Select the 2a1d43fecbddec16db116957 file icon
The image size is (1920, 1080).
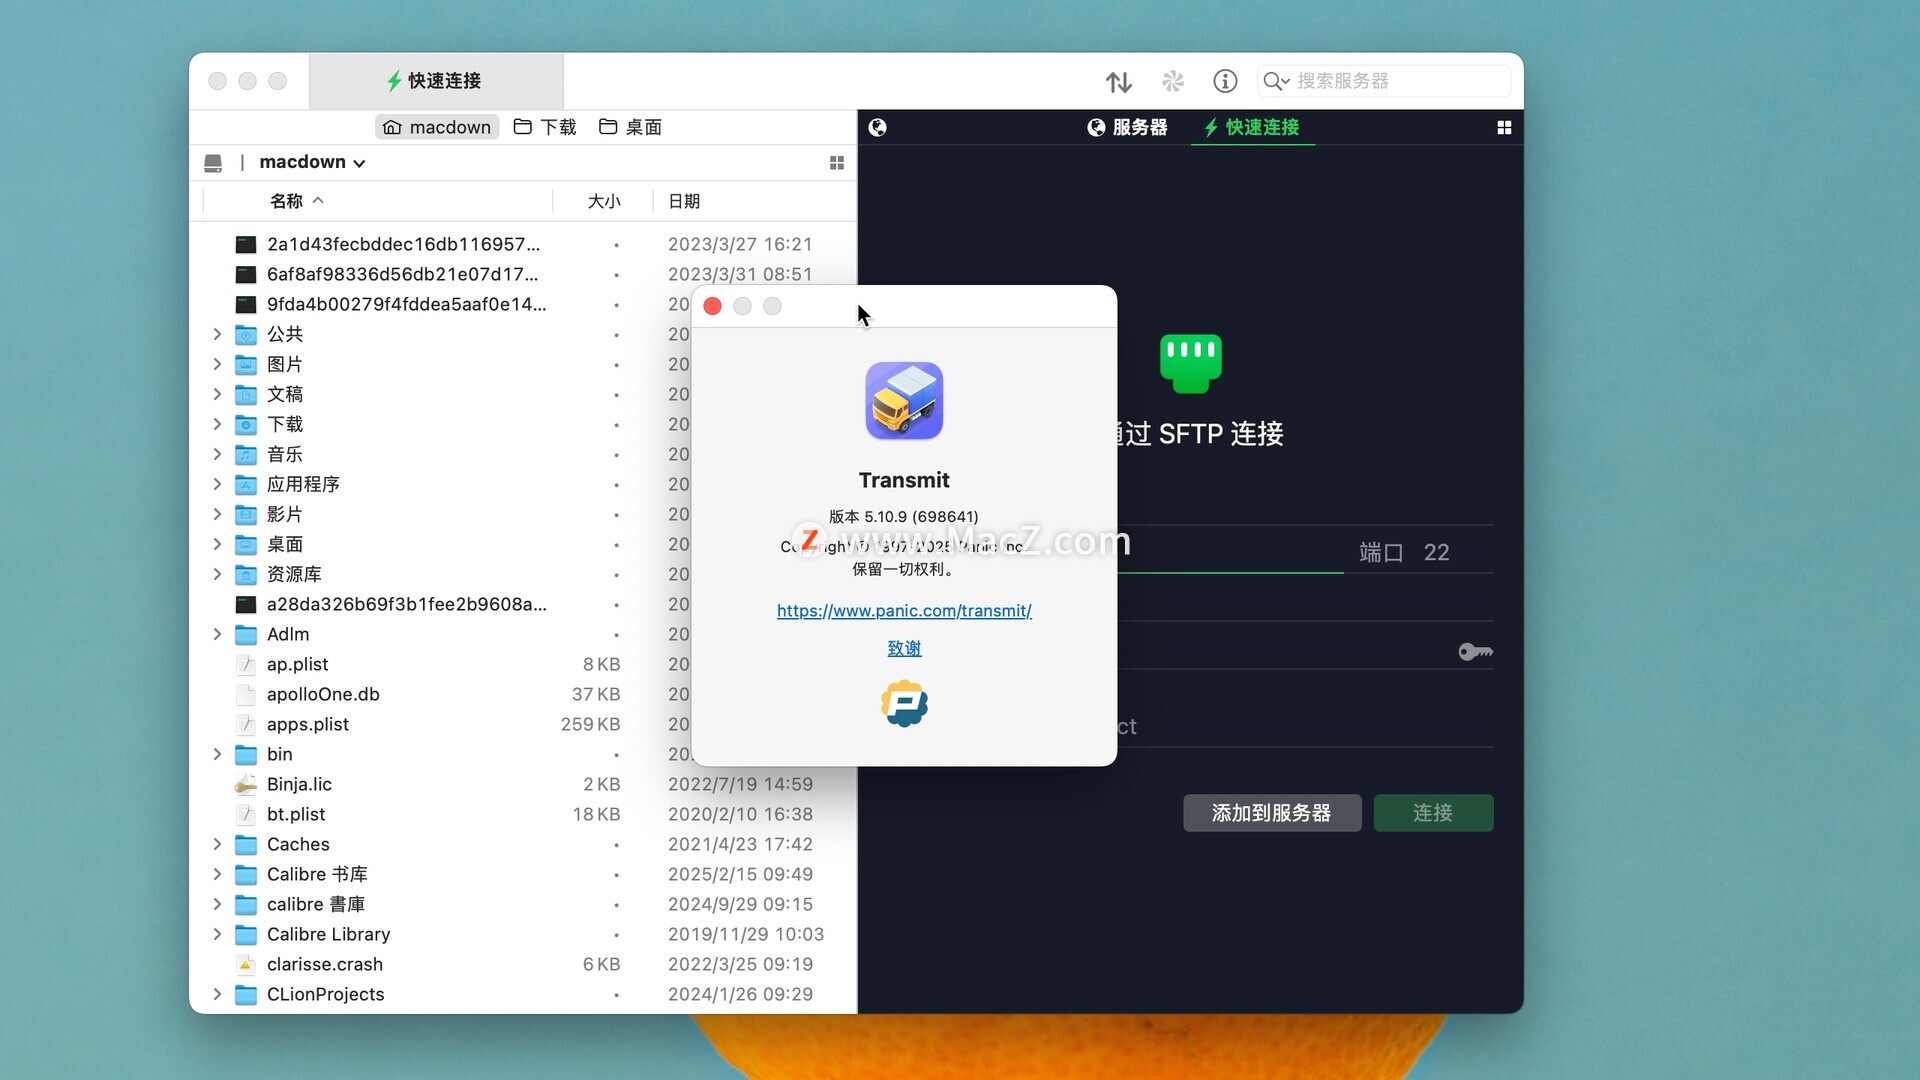tap(246, 244)
